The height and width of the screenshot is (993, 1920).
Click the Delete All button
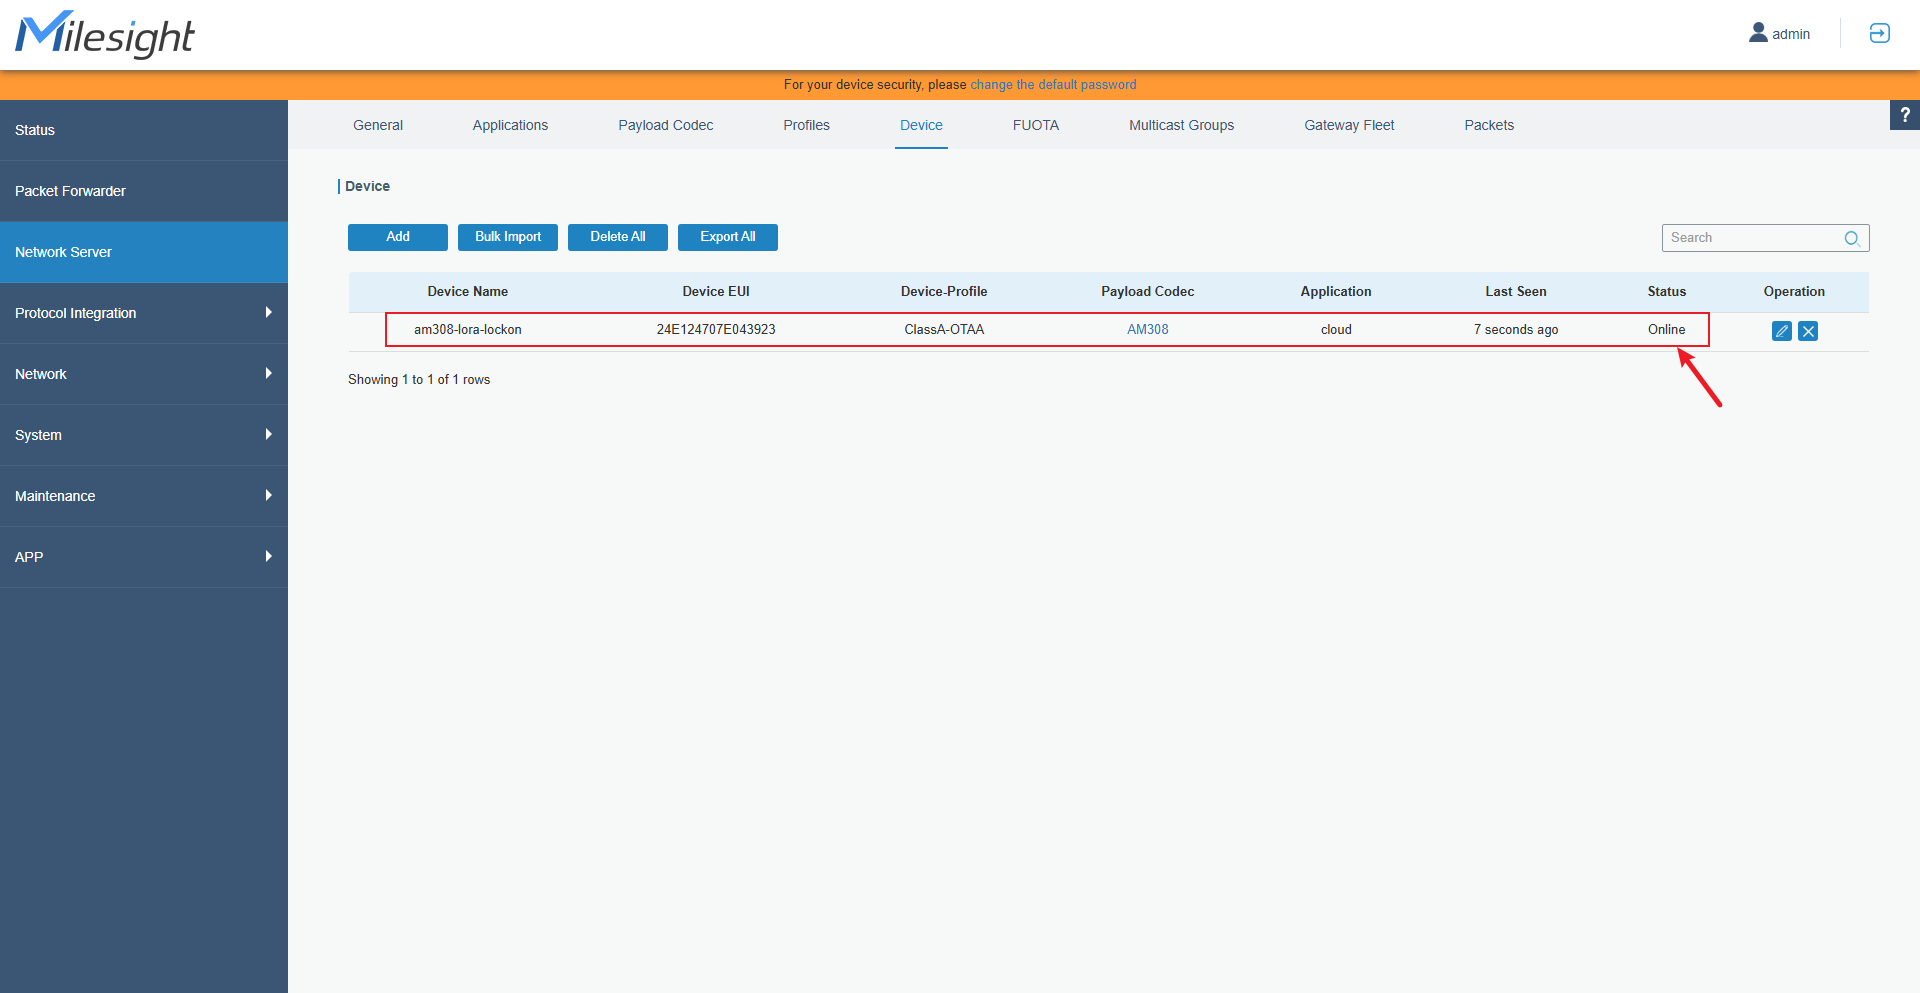click(618, 237)
